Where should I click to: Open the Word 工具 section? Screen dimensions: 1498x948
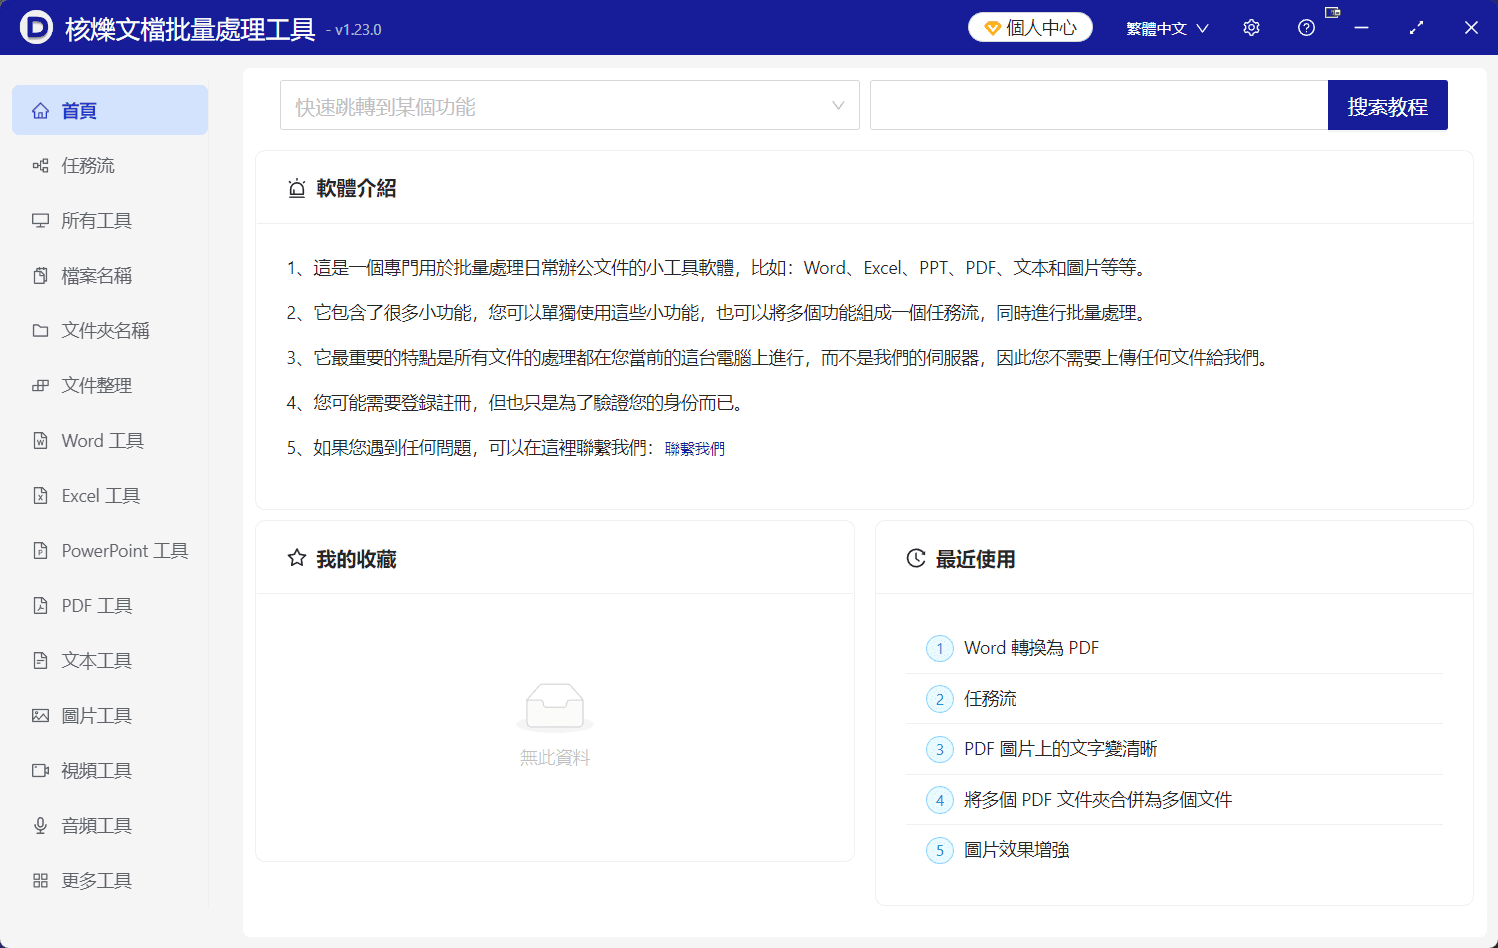pos(110,440)
